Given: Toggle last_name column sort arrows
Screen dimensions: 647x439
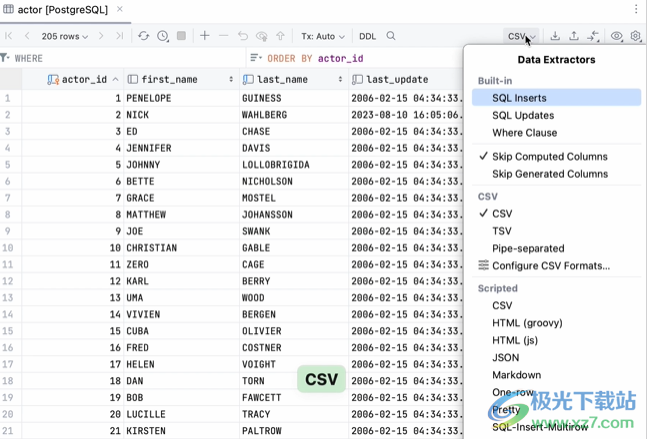Looking at the screenshot, I should [340, 79].
